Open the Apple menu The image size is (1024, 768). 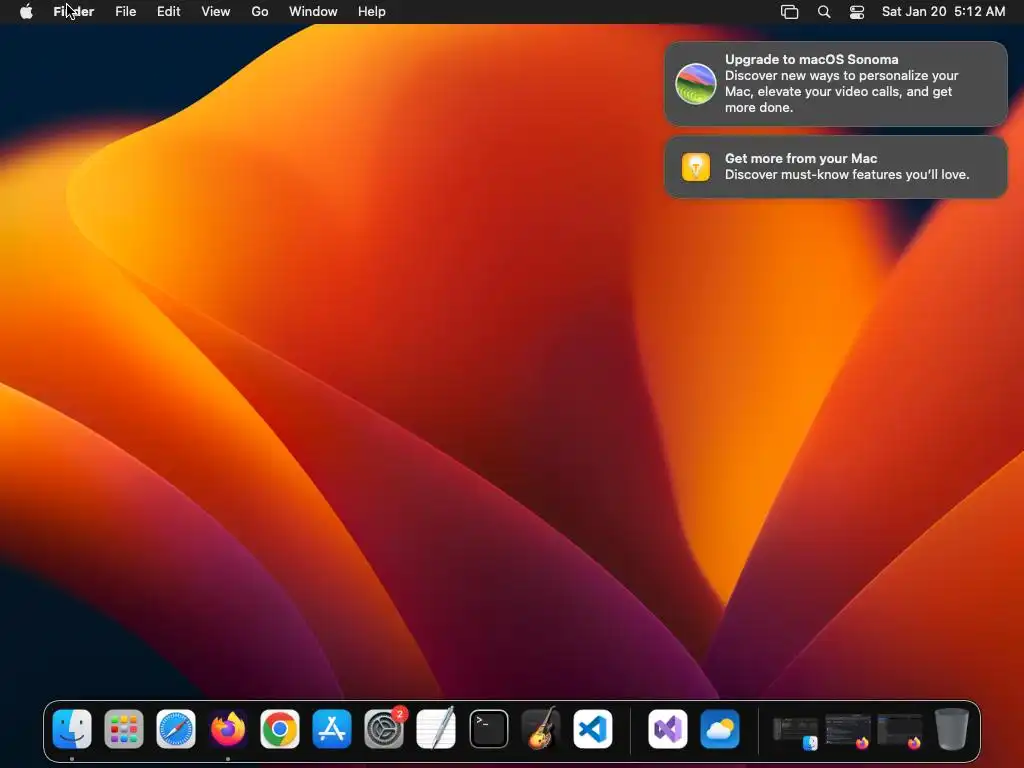[26, 12]
